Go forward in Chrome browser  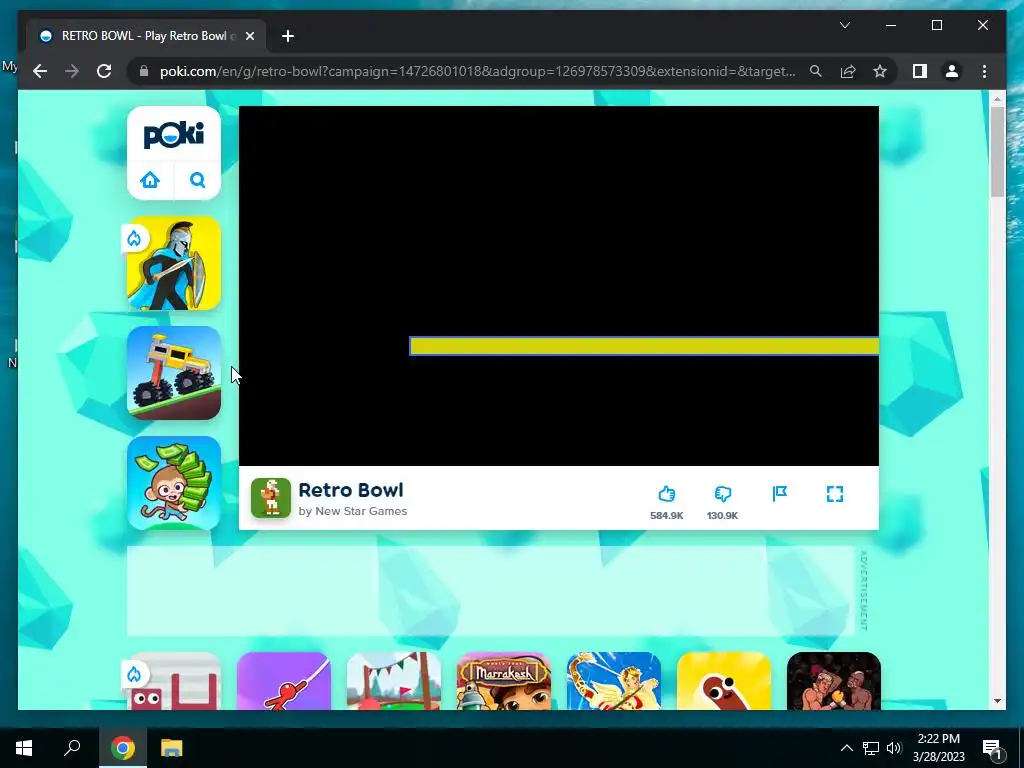(72, 71)
